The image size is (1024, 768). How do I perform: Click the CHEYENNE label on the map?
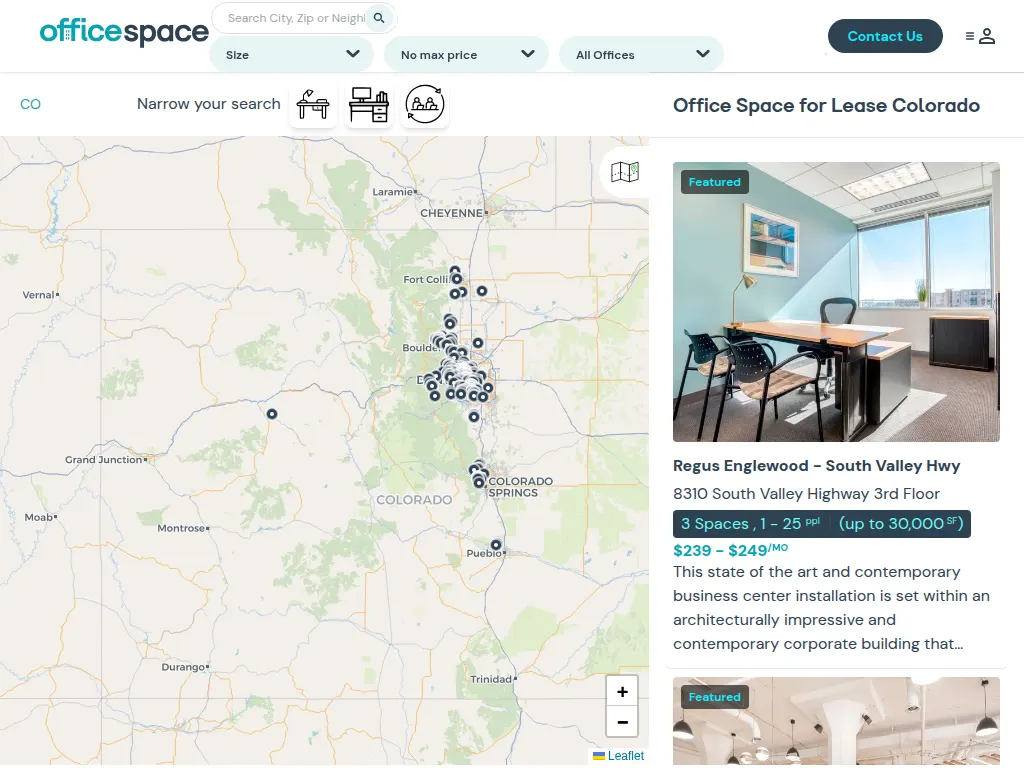click(451, 214)
